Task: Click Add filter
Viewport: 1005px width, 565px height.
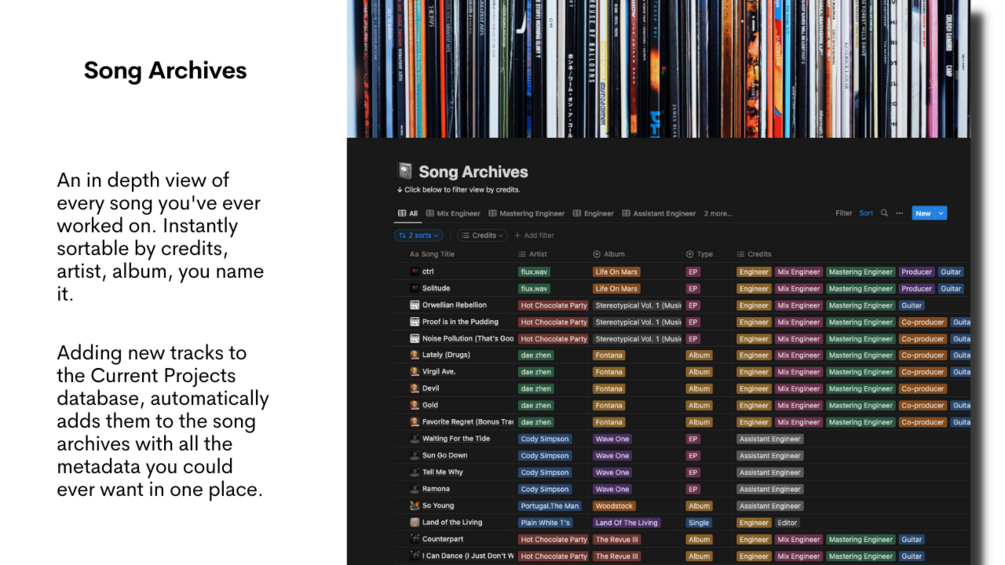Action: point(534,235)
